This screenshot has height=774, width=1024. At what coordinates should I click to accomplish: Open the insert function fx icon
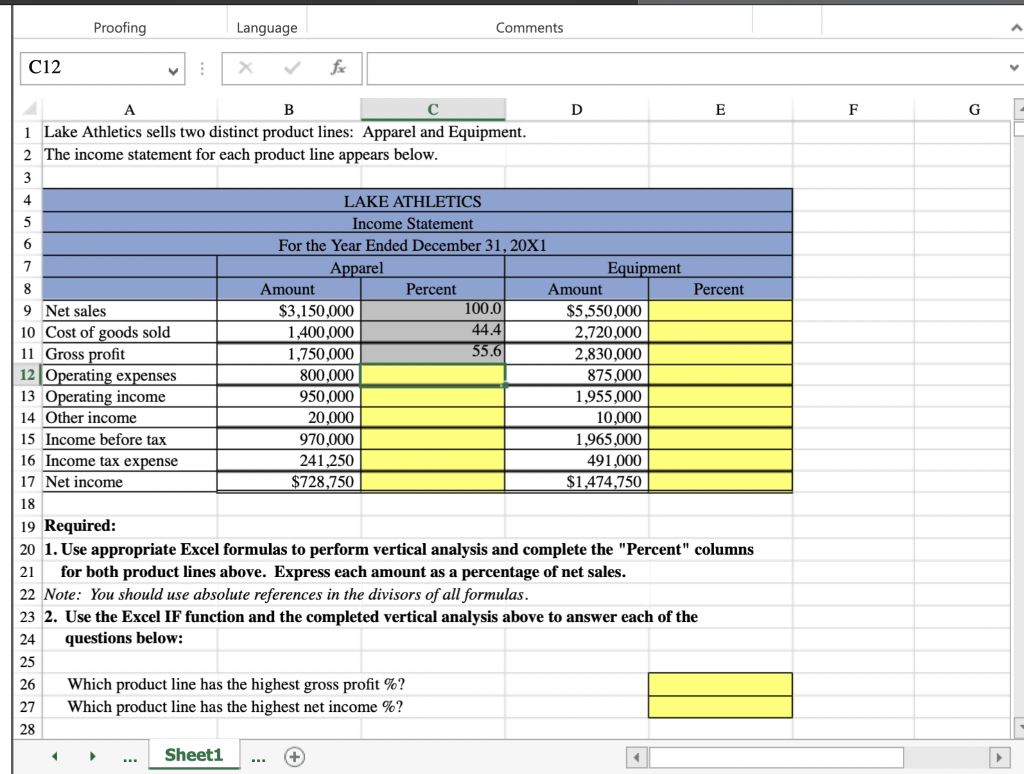[x=338, y=67]
